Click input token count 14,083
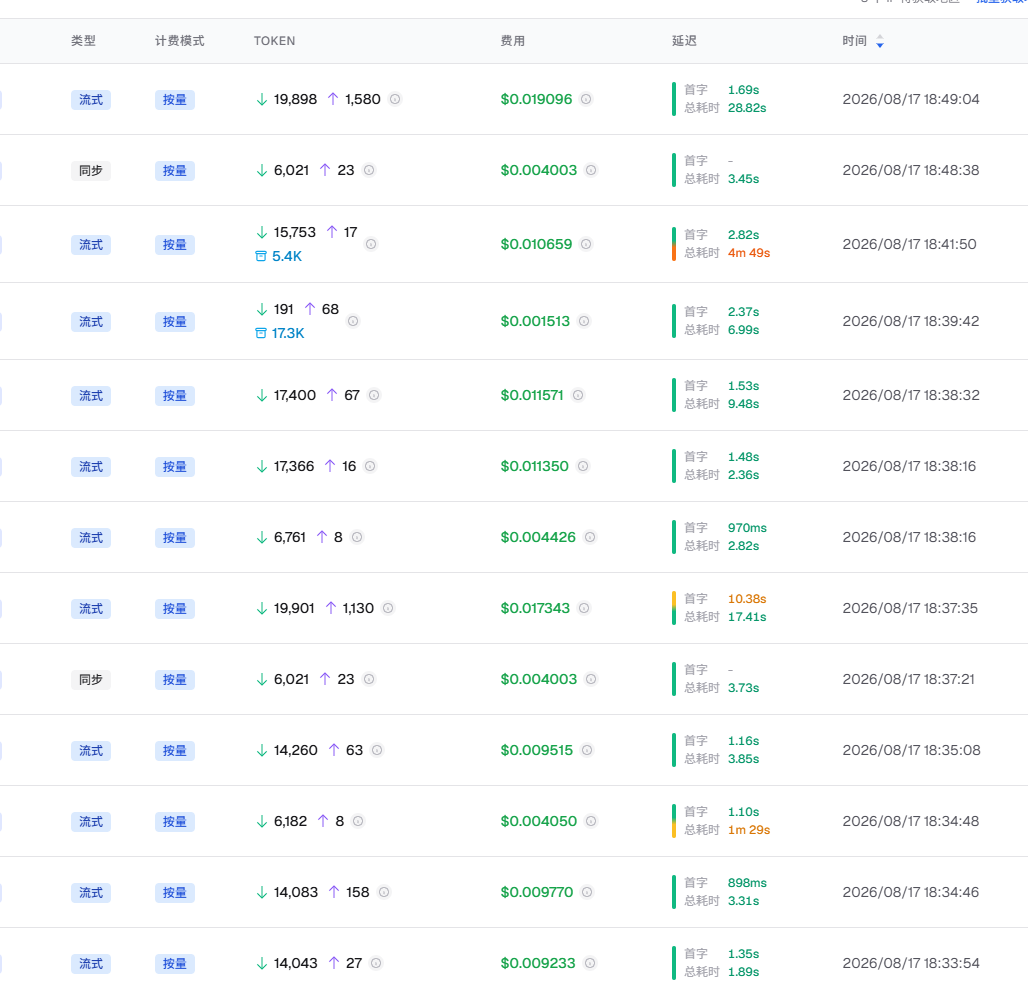Image resolution: width=1028 pixels, height=998 pixels. pyautogui.click(x=296, y=892)
